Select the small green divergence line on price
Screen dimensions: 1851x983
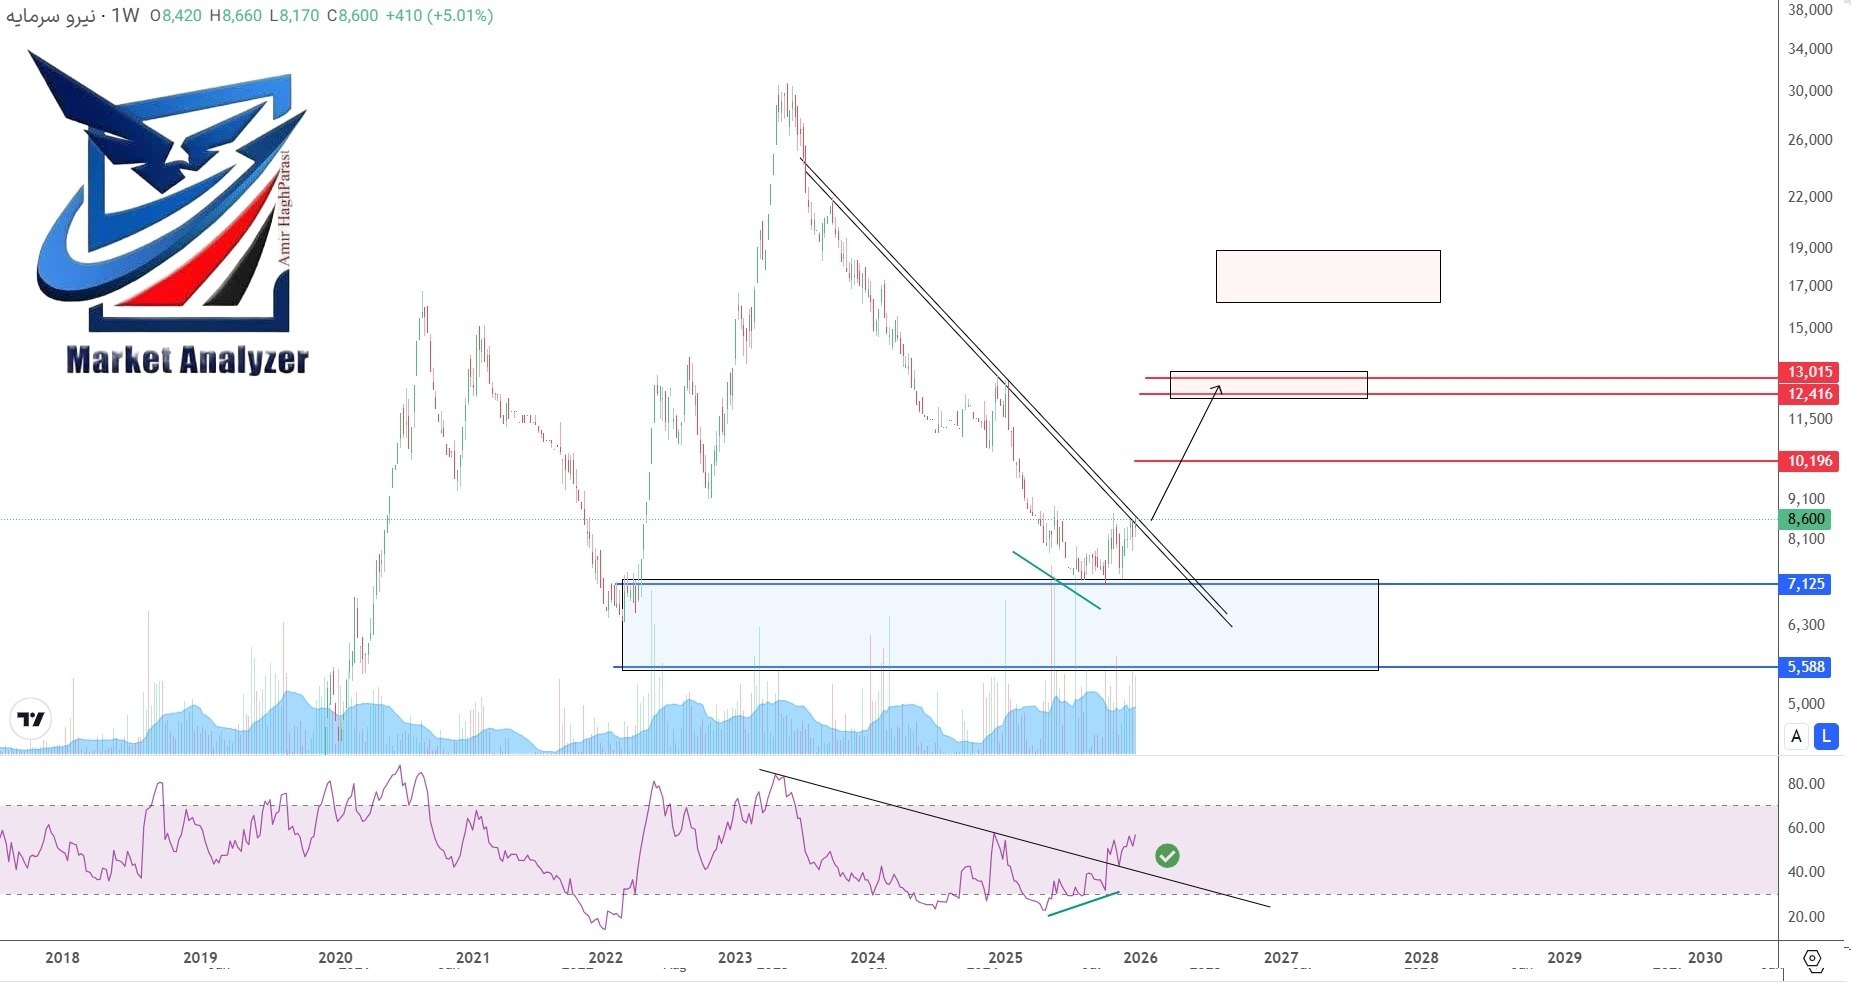coord(1056,580)
